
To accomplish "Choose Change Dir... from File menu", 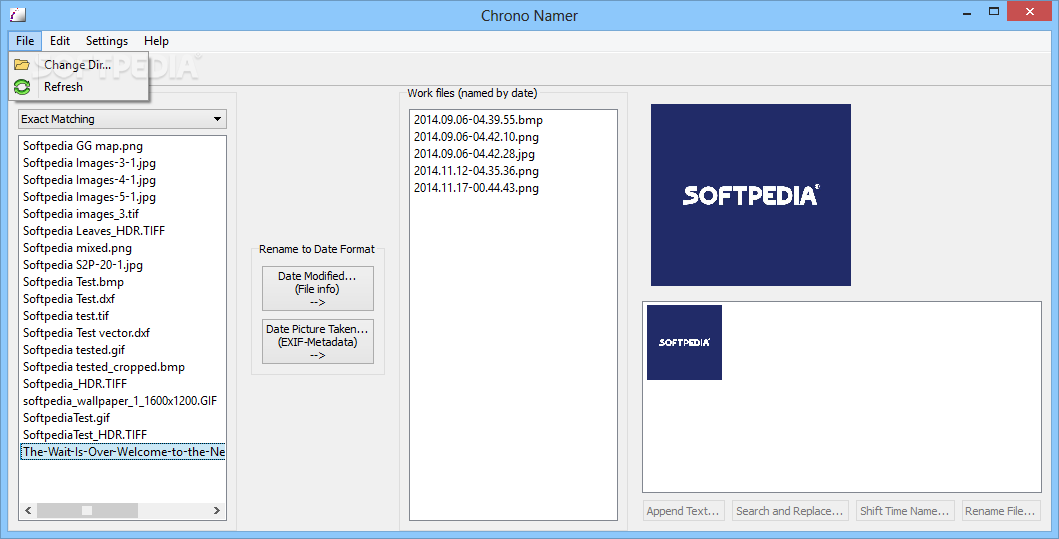I will coord(78,65).
